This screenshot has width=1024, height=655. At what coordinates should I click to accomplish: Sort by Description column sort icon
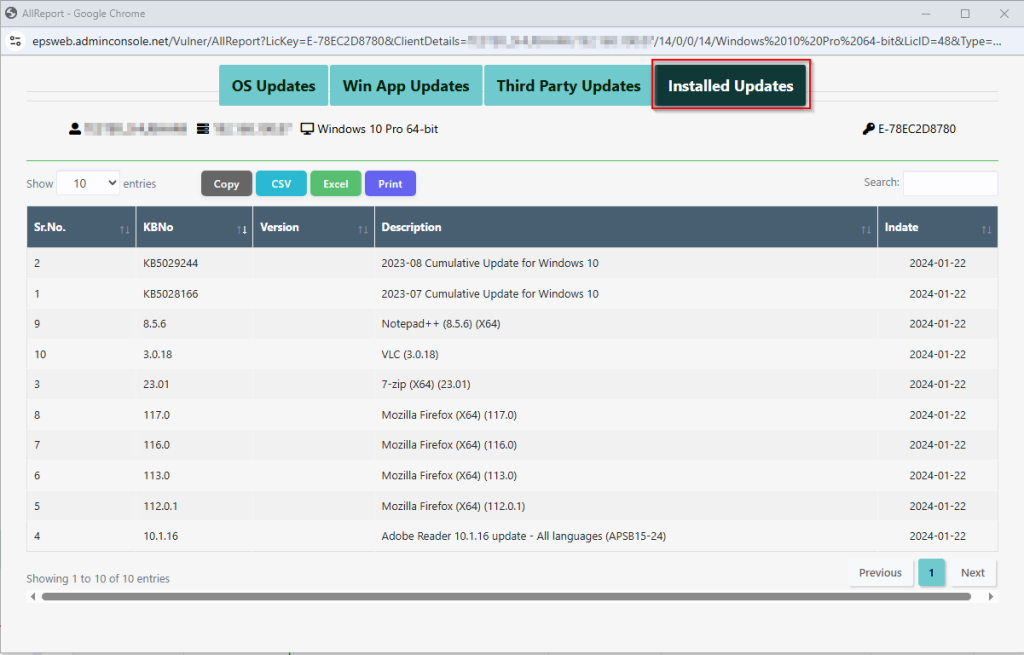(x=865, y=229)
